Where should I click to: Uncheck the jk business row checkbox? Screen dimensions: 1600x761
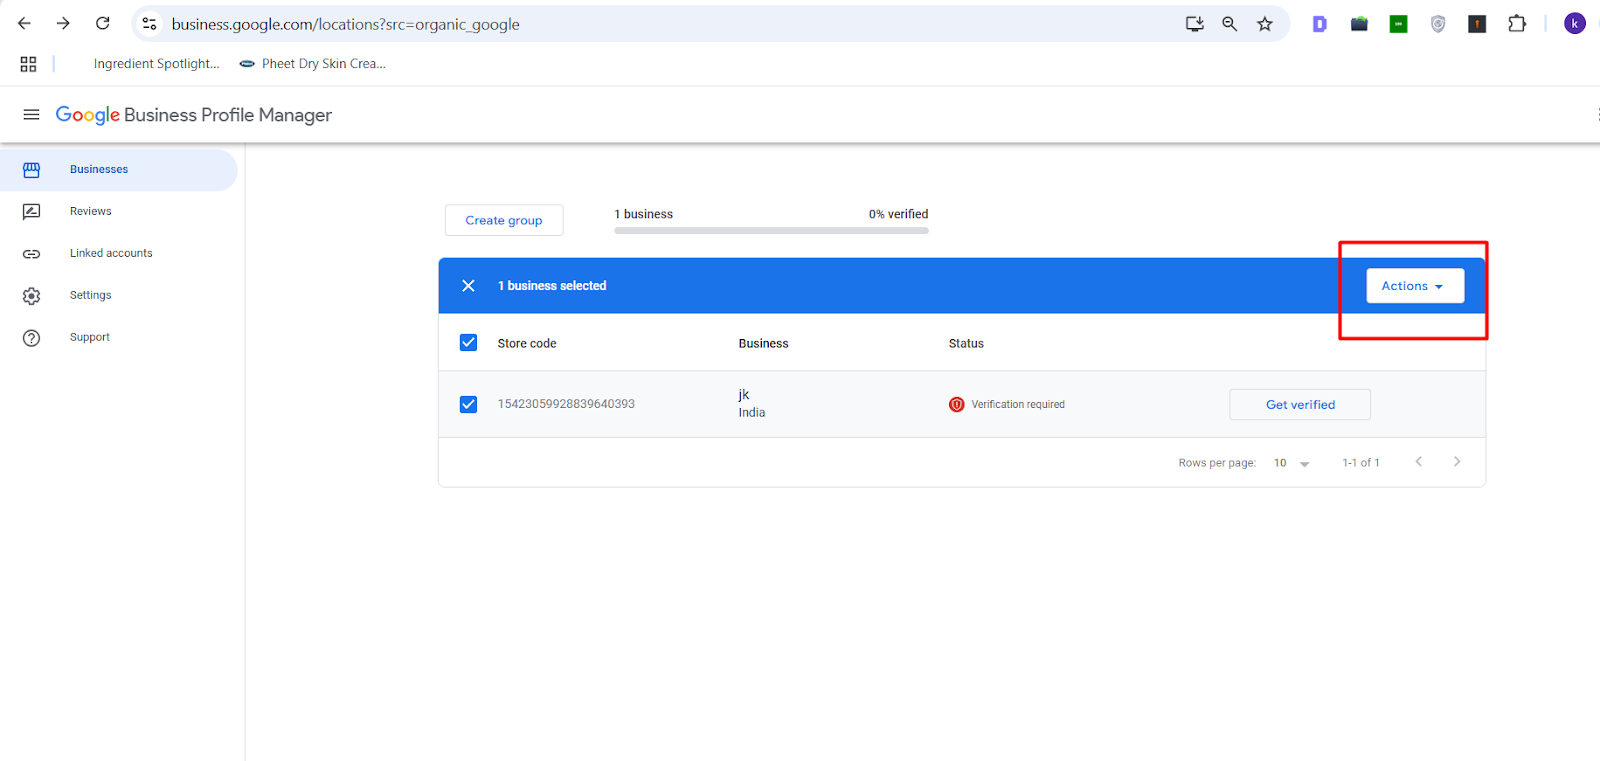pos(468,405)
